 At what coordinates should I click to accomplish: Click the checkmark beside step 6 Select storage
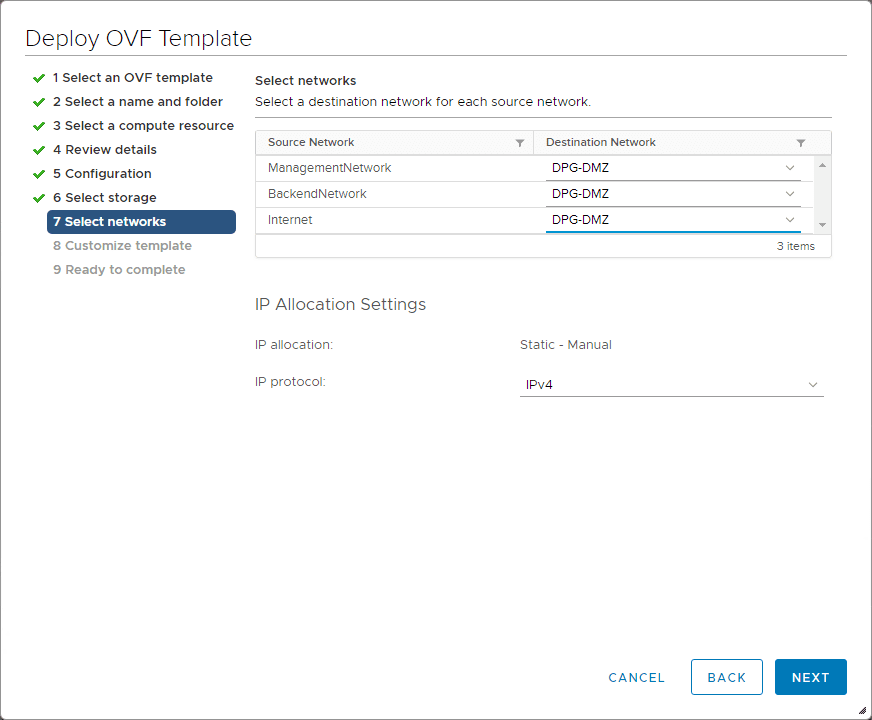tap(40, 197)
